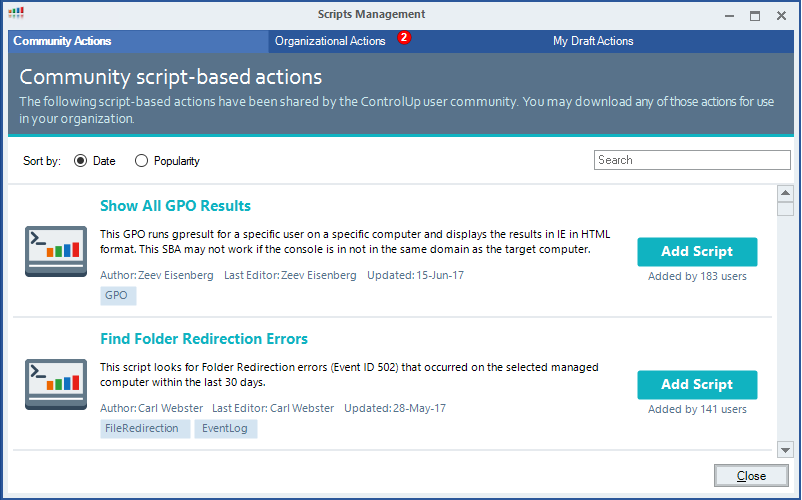Add the Find Folder Redirection Errors script

coord(697,384)
